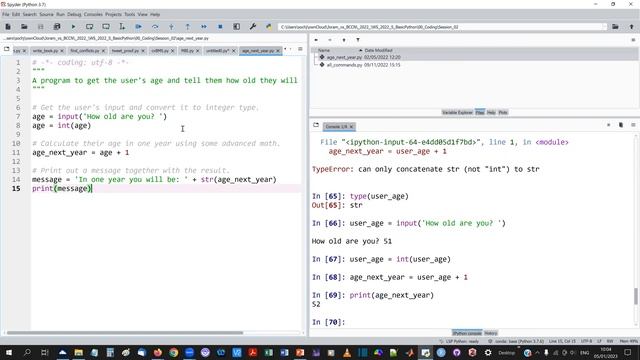The height and width of the screenshot is (360, 640).
Task: Browse console tabs icon
Action: tap(316, 125)
